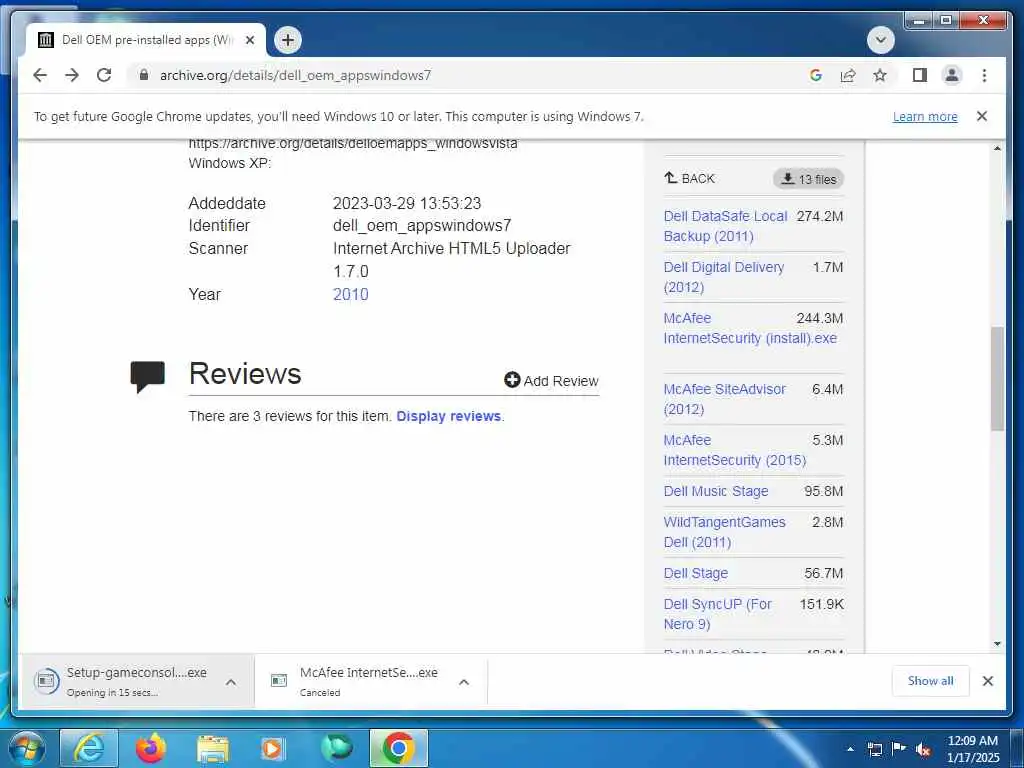Open Windows Media Player from taskbar
The image size is (1024, 768).
point(273,748)
